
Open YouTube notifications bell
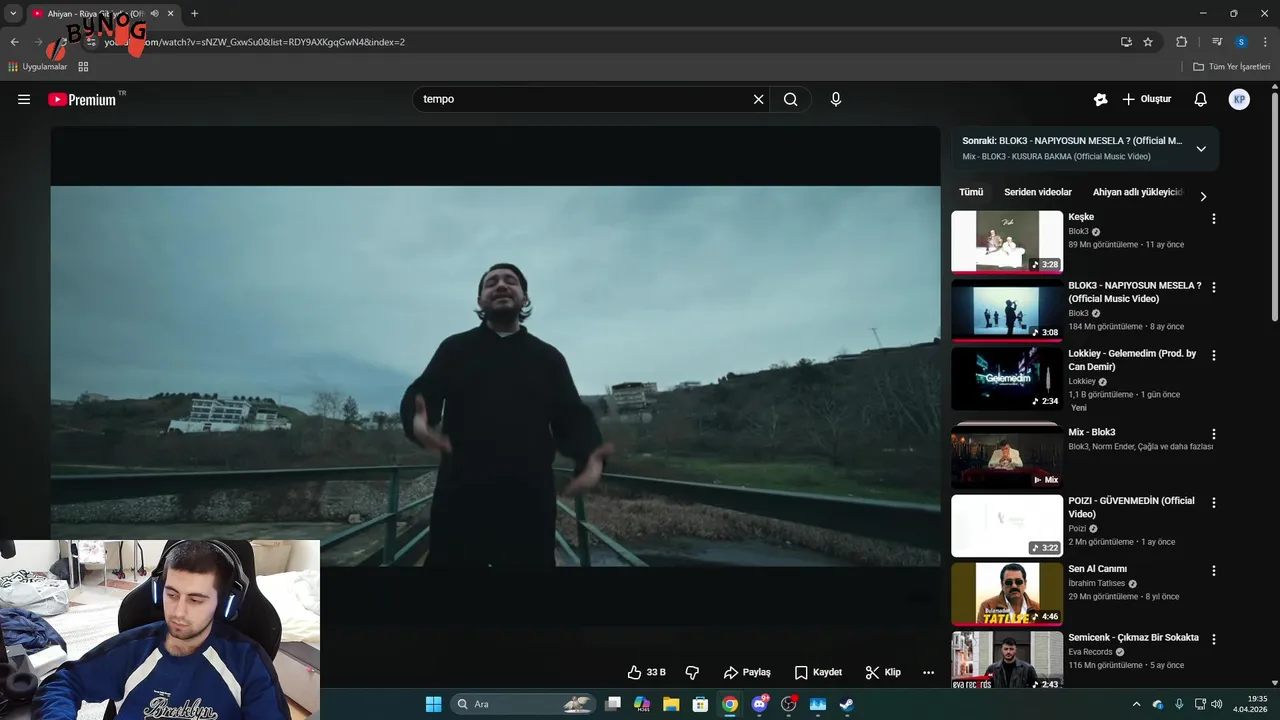[1201, 99]
